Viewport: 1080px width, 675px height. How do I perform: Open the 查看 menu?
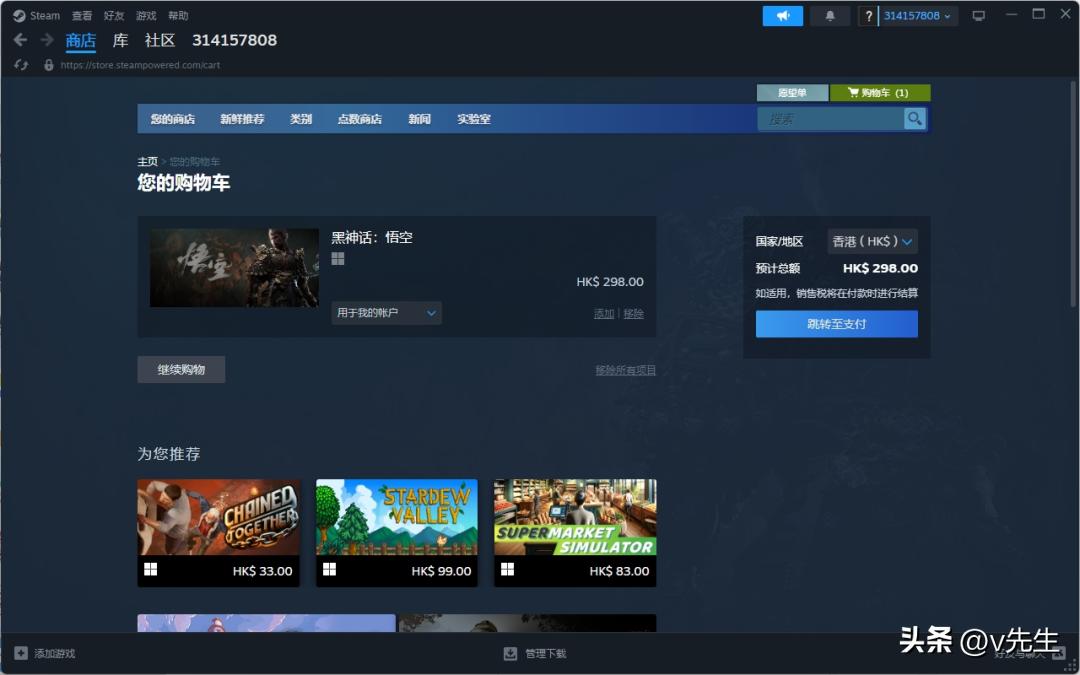click(82, 16)
